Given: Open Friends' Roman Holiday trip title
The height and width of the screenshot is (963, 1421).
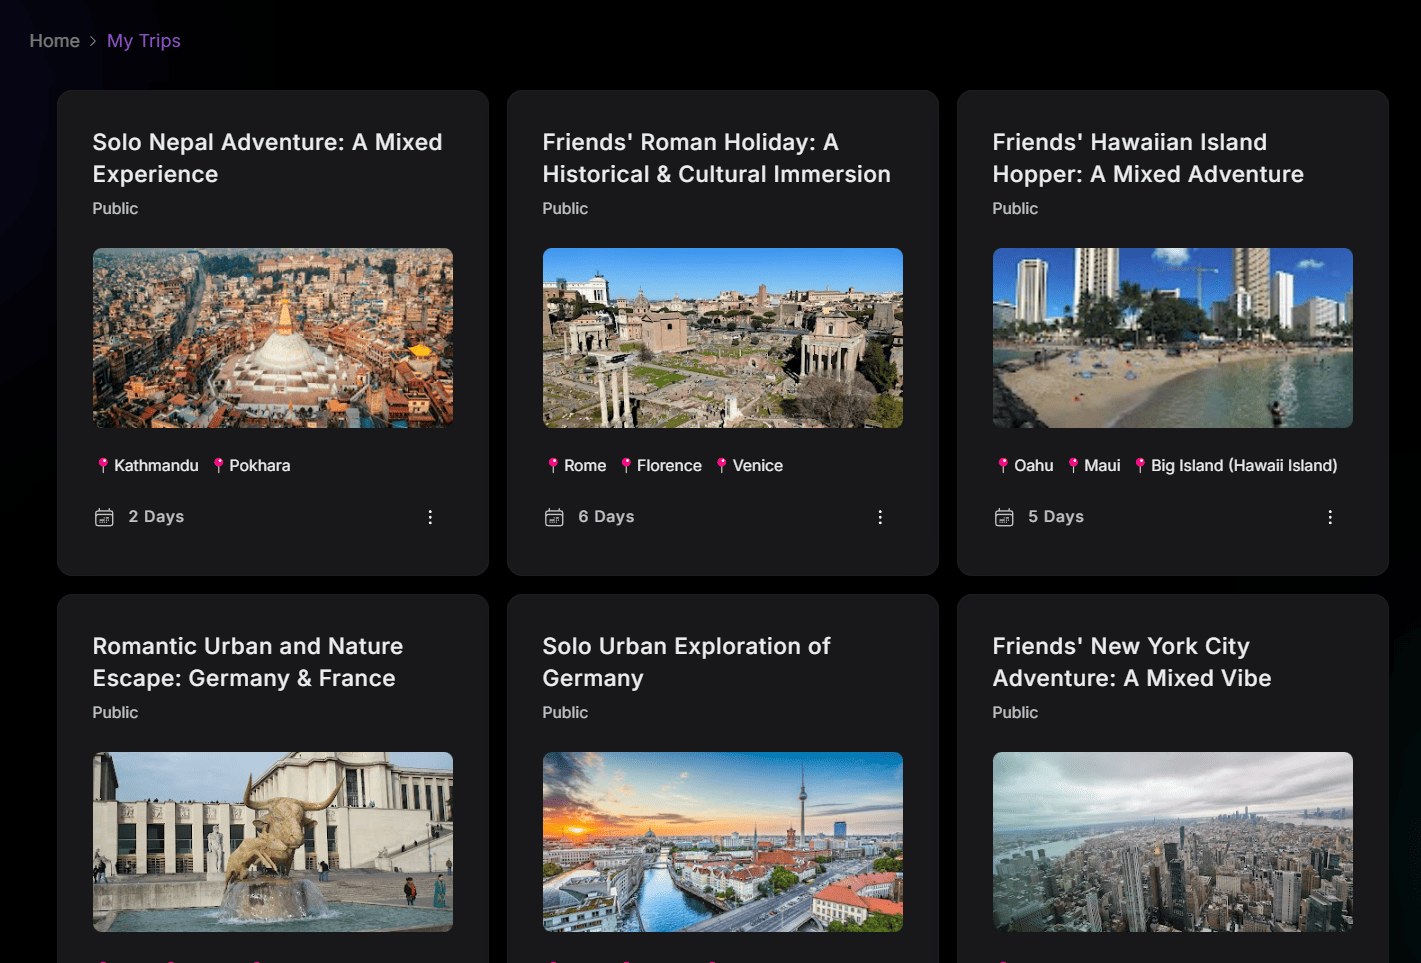Looking at the screenshot, I should 716,158.
